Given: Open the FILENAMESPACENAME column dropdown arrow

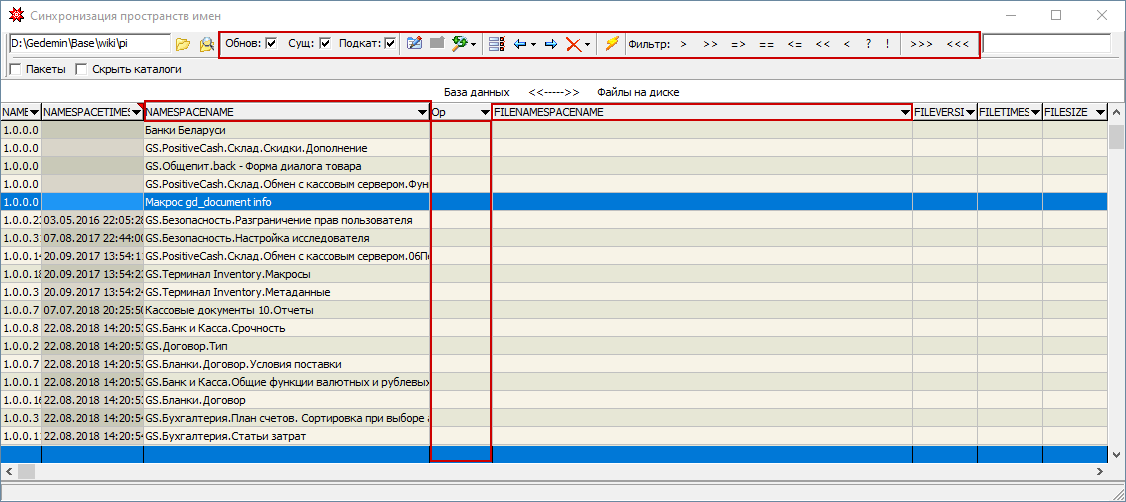Looking at the screenshot, I should tap(905, 113).
